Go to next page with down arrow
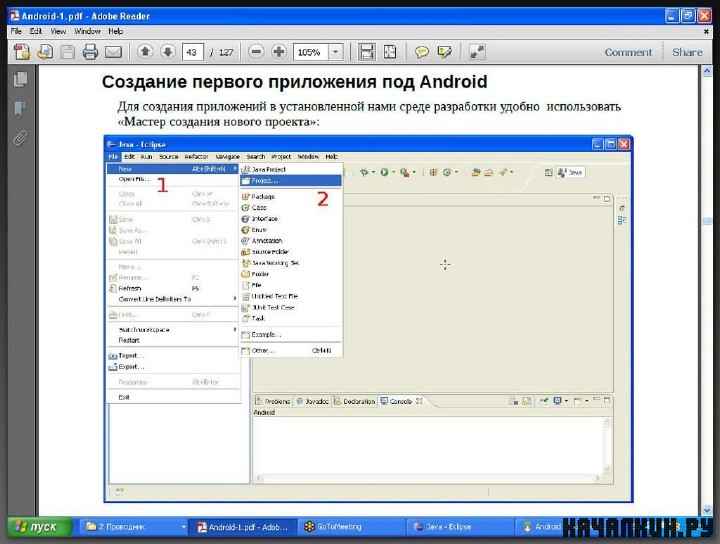This screenshot has width=720, height=544. [168, 52]
